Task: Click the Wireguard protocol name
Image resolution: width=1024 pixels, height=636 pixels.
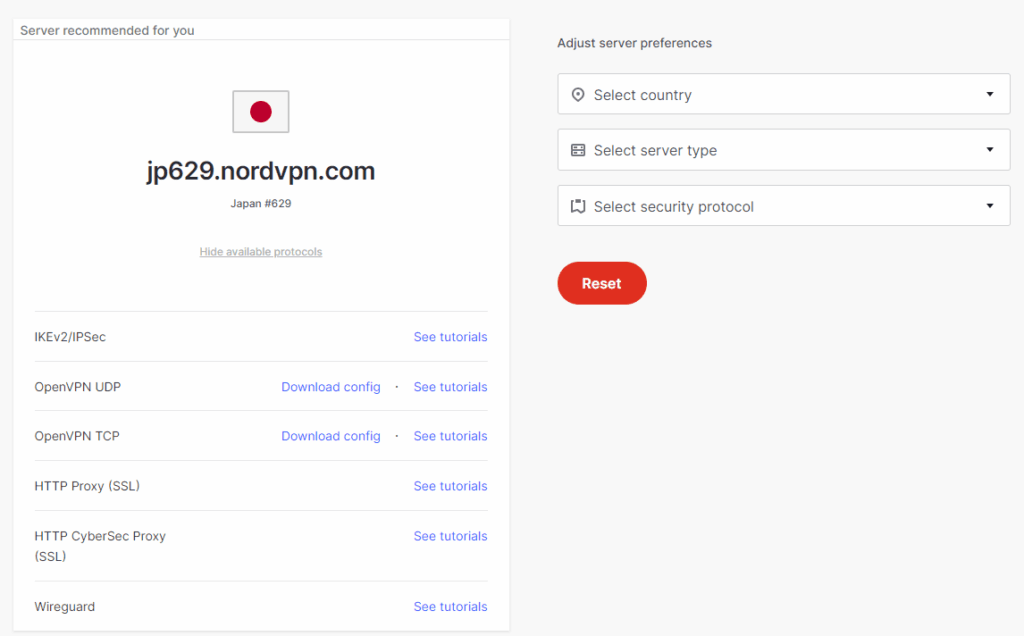Action: pos(65,607)
